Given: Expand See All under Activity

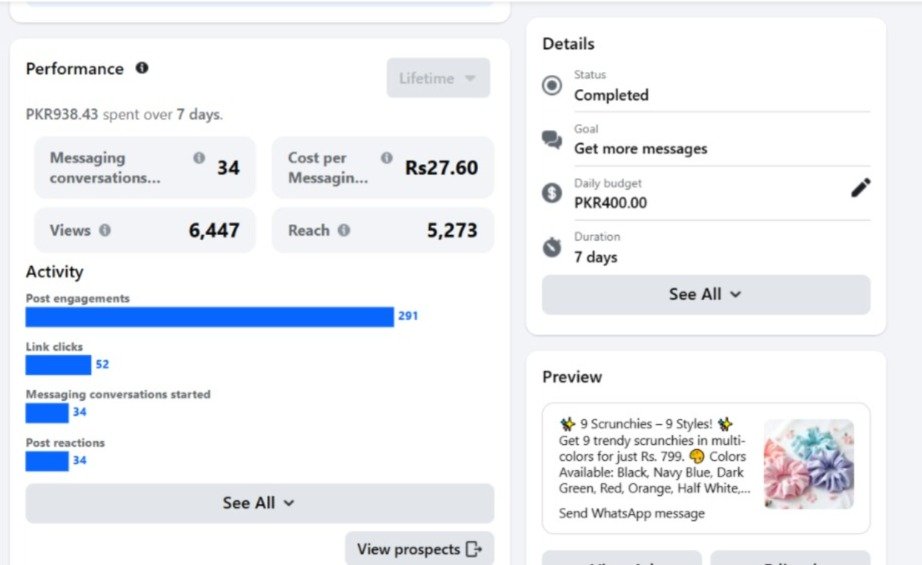Looking at the screenshot, I should point(259,503).
